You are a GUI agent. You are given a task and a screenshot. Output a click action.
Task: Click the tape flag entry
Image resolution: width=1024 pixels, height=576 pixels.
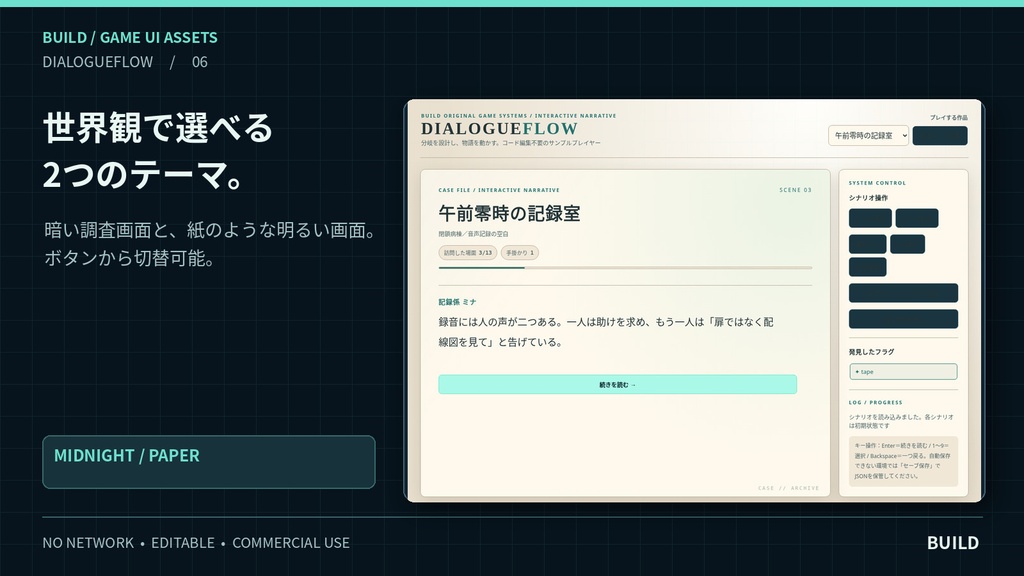tap(903, 372)
